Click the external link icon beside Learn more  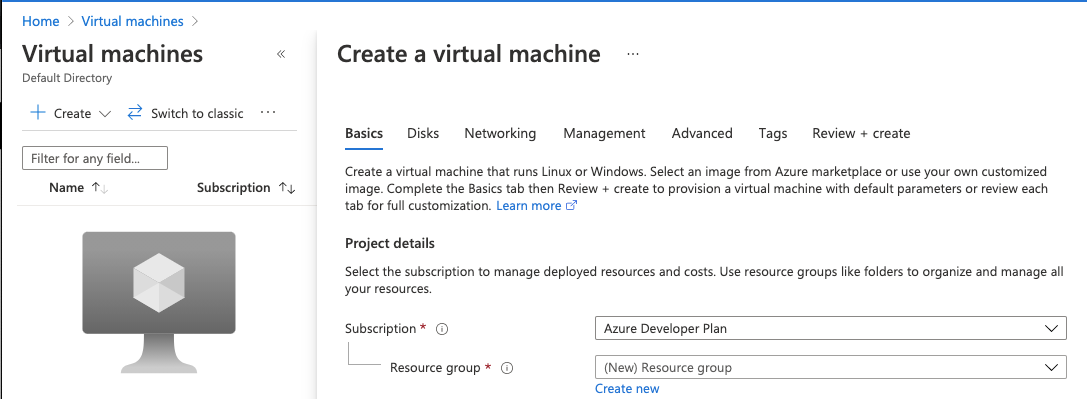click(572, 206)
